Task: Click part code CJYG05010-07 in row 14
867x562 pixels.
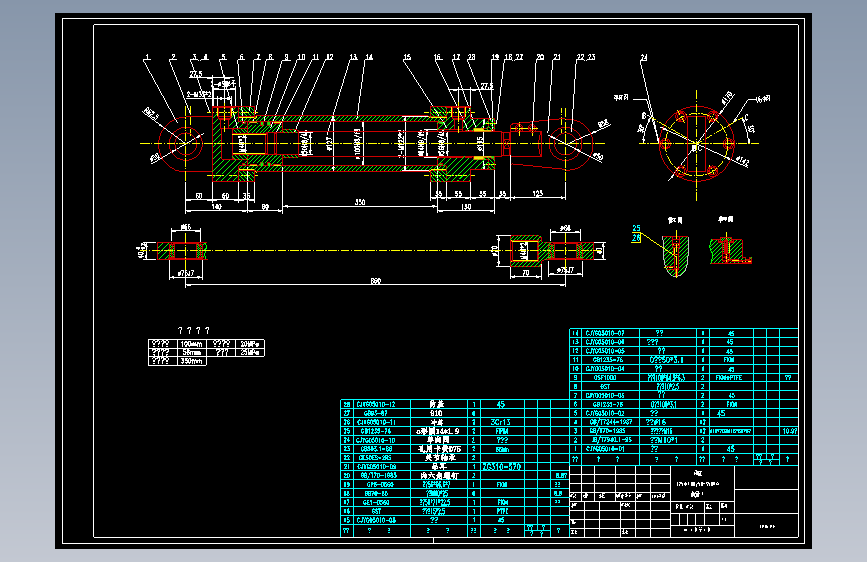Action: tap(604, 333)
